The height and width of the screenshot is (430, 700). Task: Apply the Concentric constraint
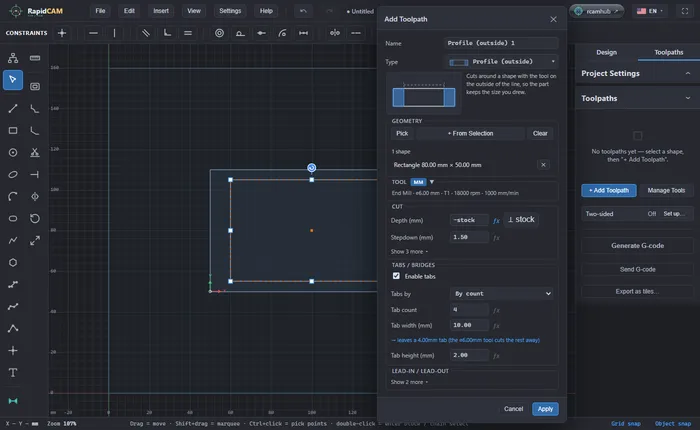(219, 33)
